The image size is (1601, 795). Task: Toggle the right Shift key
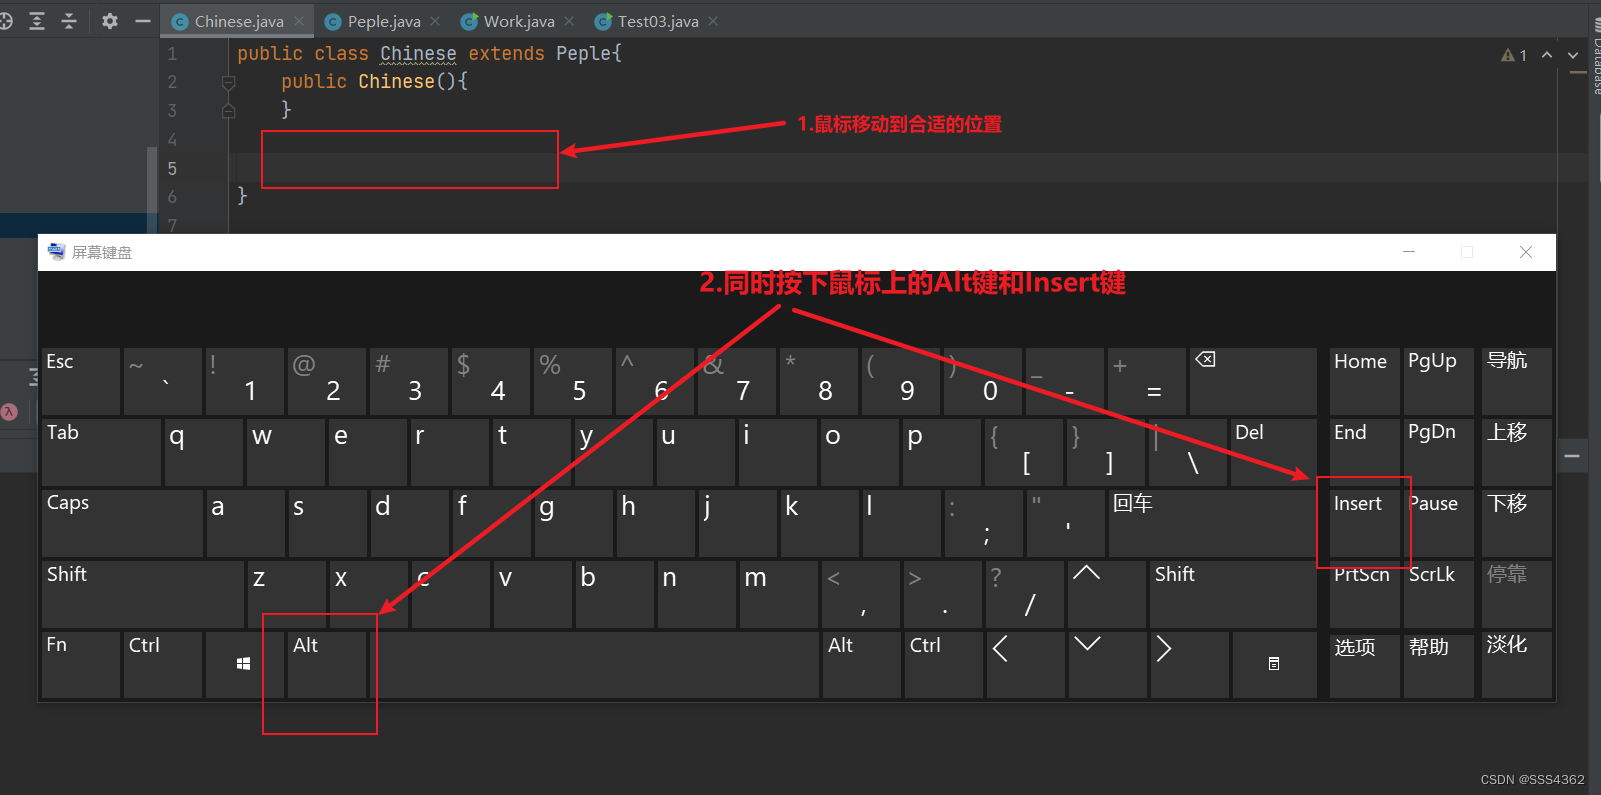click(1233, 594)
